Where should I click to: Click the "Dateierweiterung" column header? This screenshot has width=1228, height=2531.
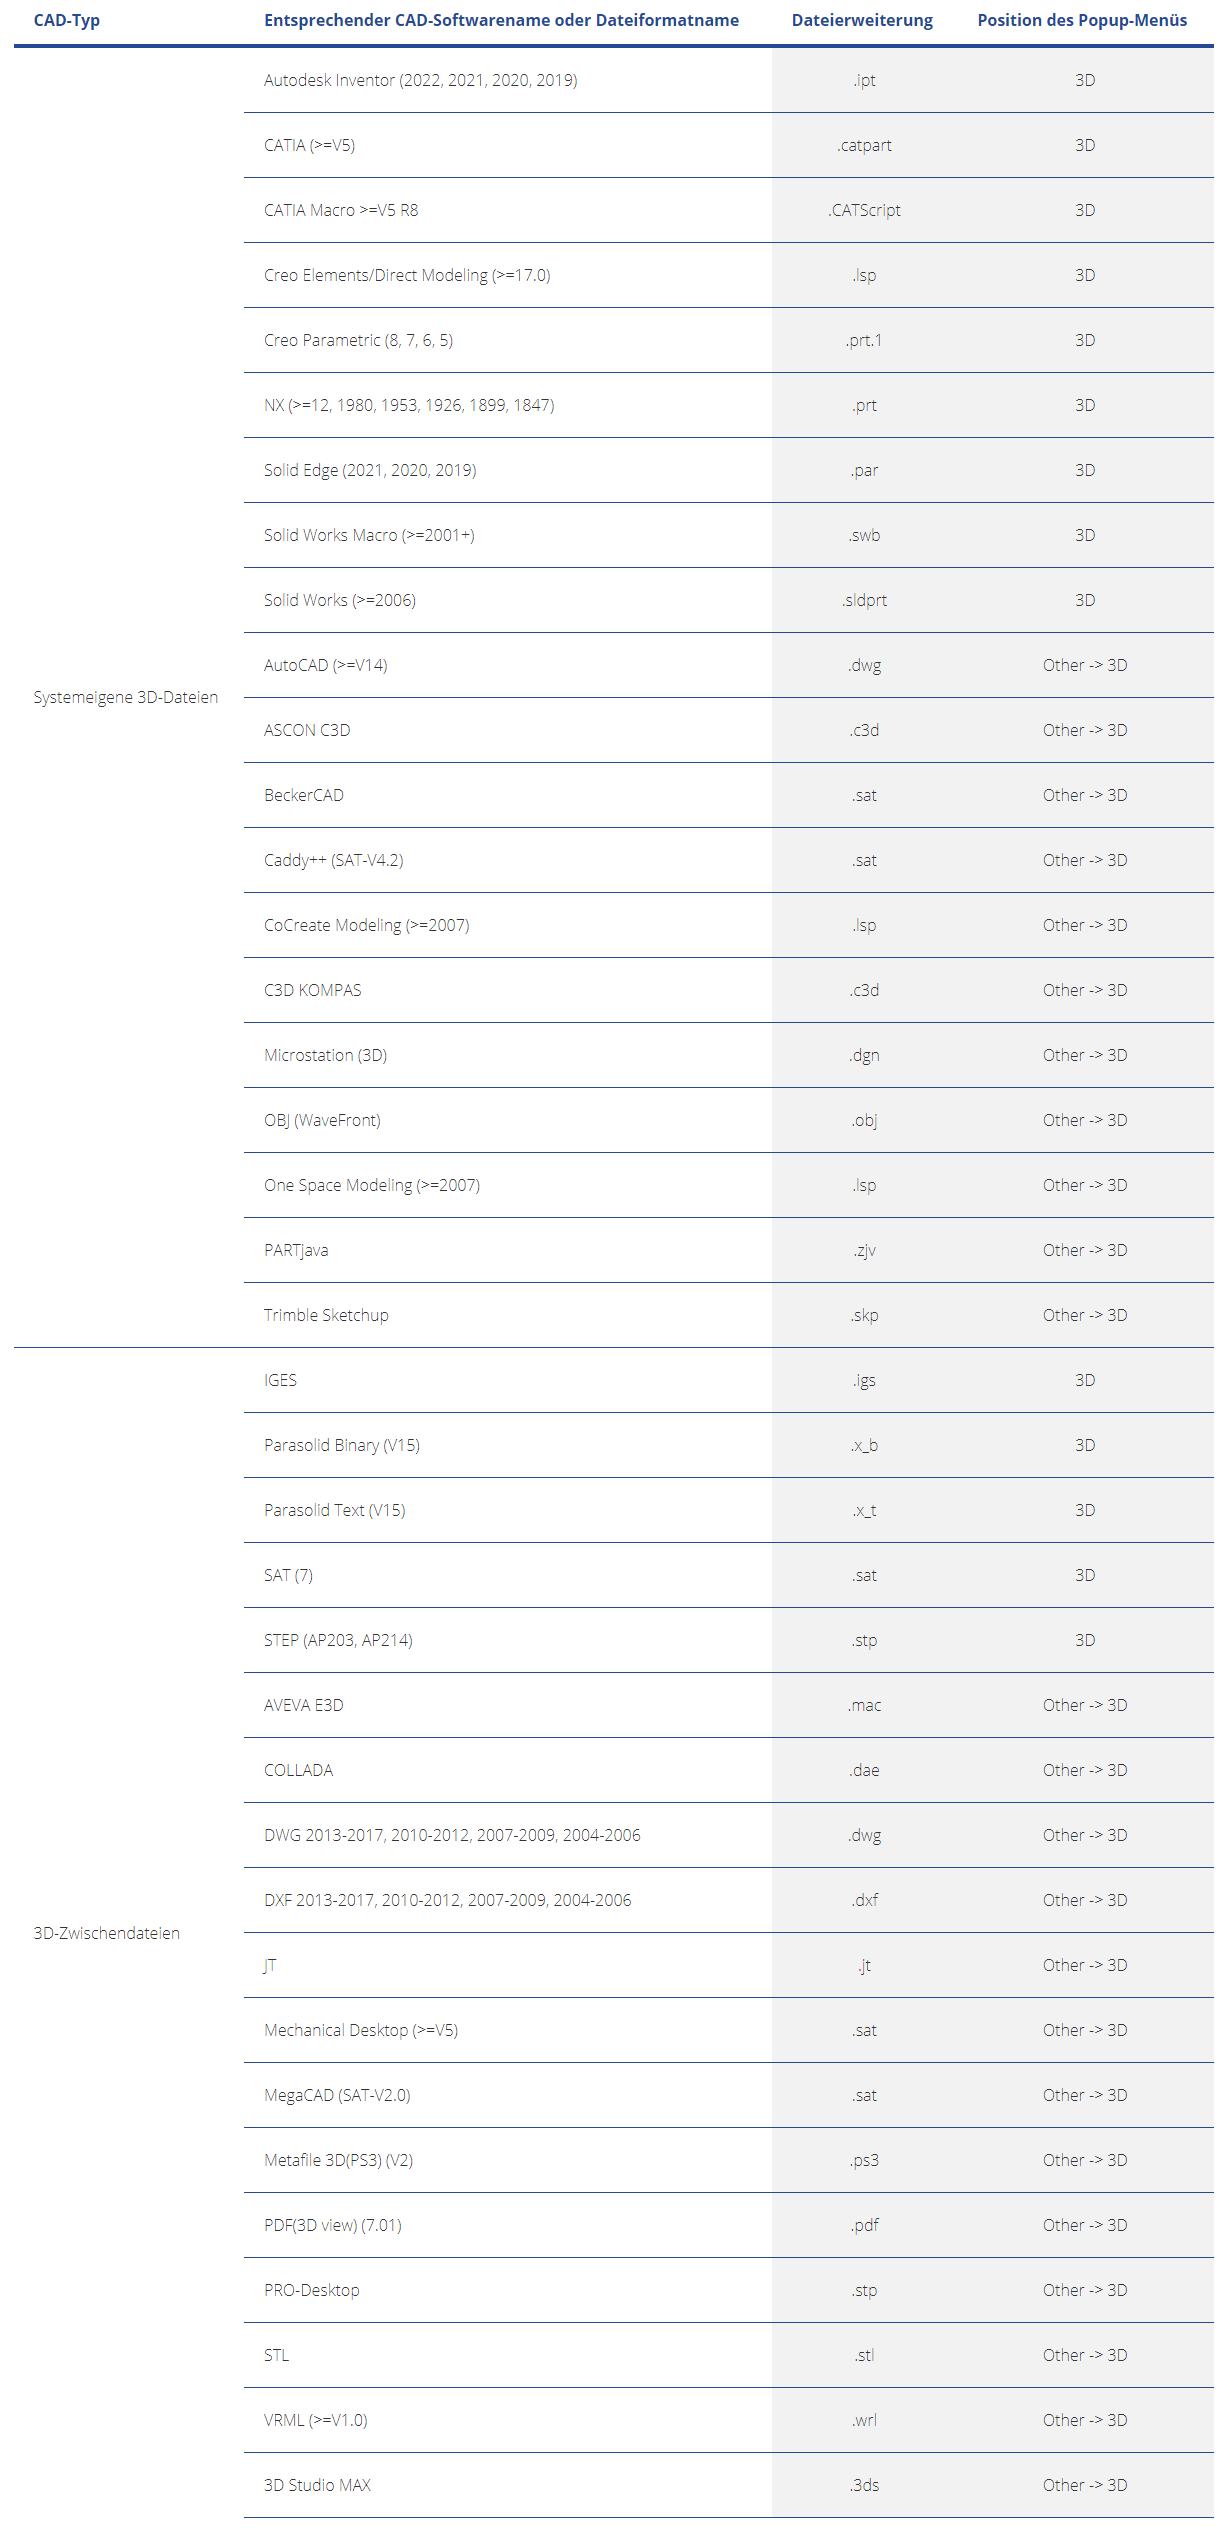tap(861, 20)
